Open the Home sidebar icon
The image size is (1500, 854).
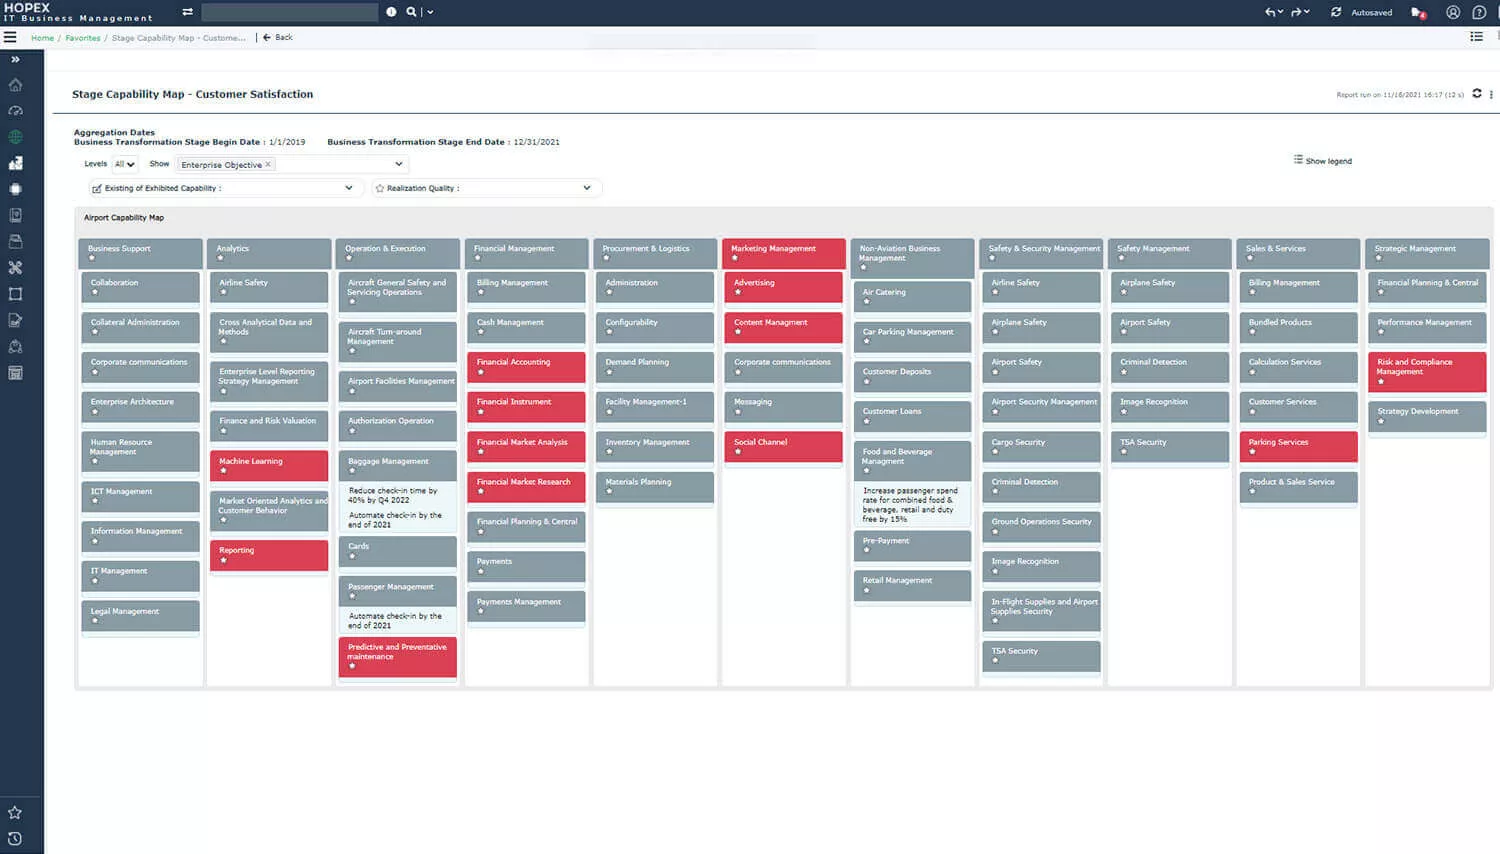pyautogui.click(x=15, y=85)
